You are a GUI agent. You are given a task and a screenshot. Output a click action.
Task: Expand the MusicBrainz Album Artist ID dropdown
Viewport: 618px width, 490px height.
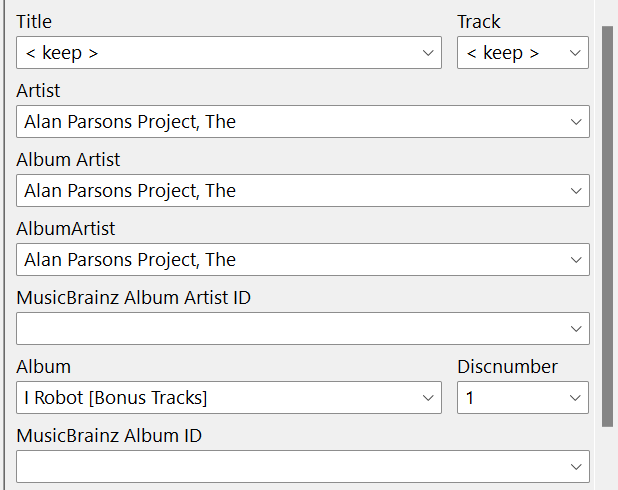click(575, 328)
